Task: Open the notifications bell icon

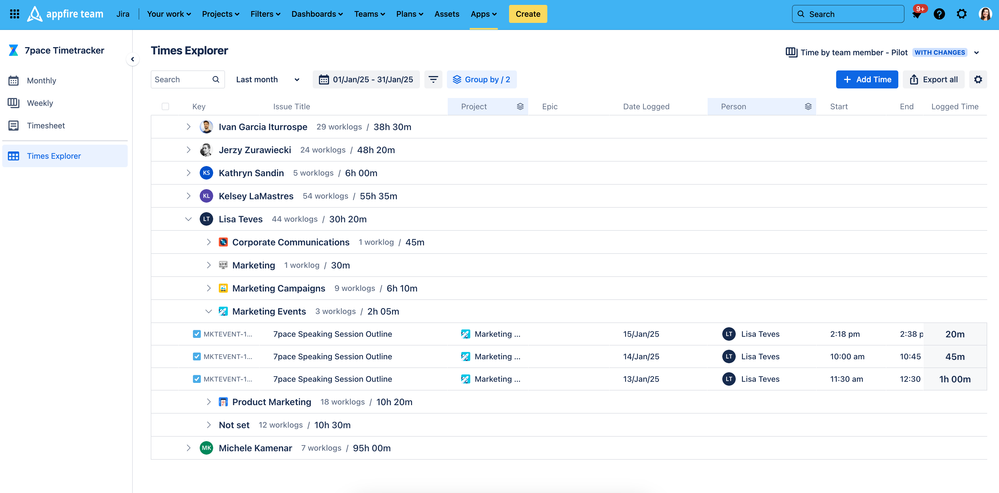Action: (x=917, y=14)
